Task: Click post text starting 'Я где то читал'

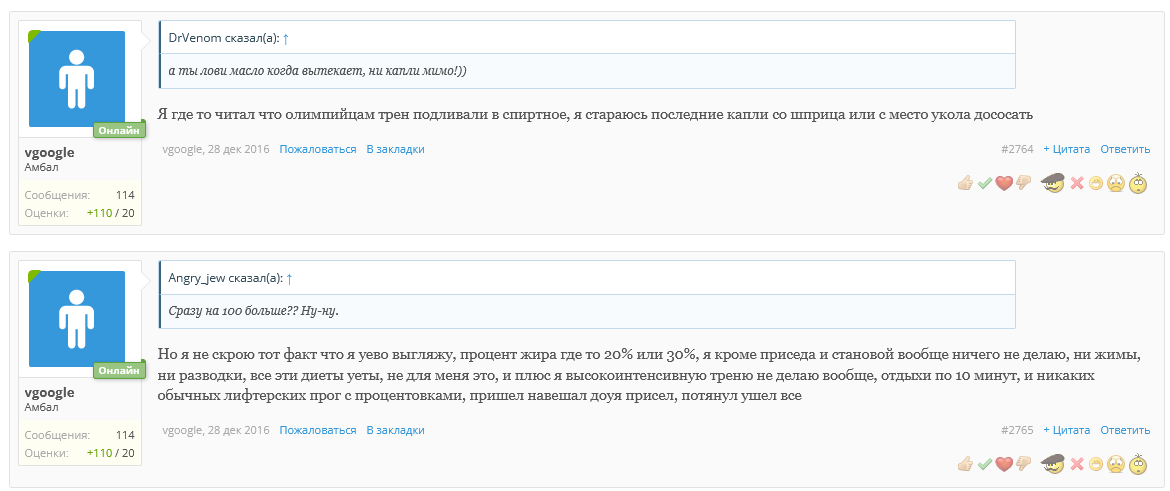Action: tap(595, 115)
